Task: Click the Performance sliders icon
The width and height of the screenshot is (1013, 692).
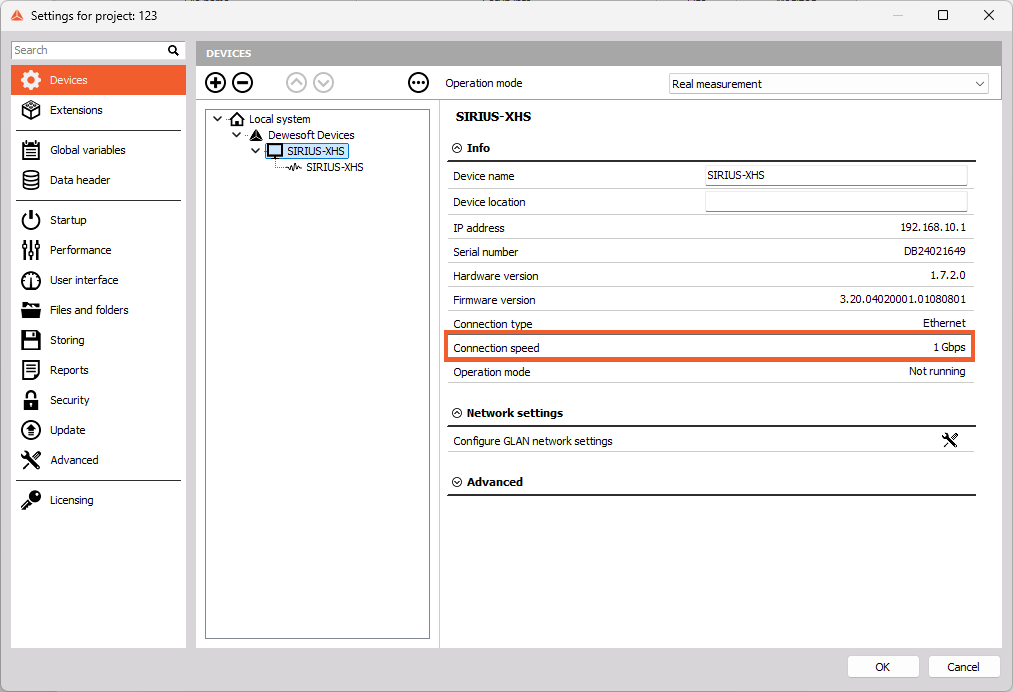Action: click(30, 250)
